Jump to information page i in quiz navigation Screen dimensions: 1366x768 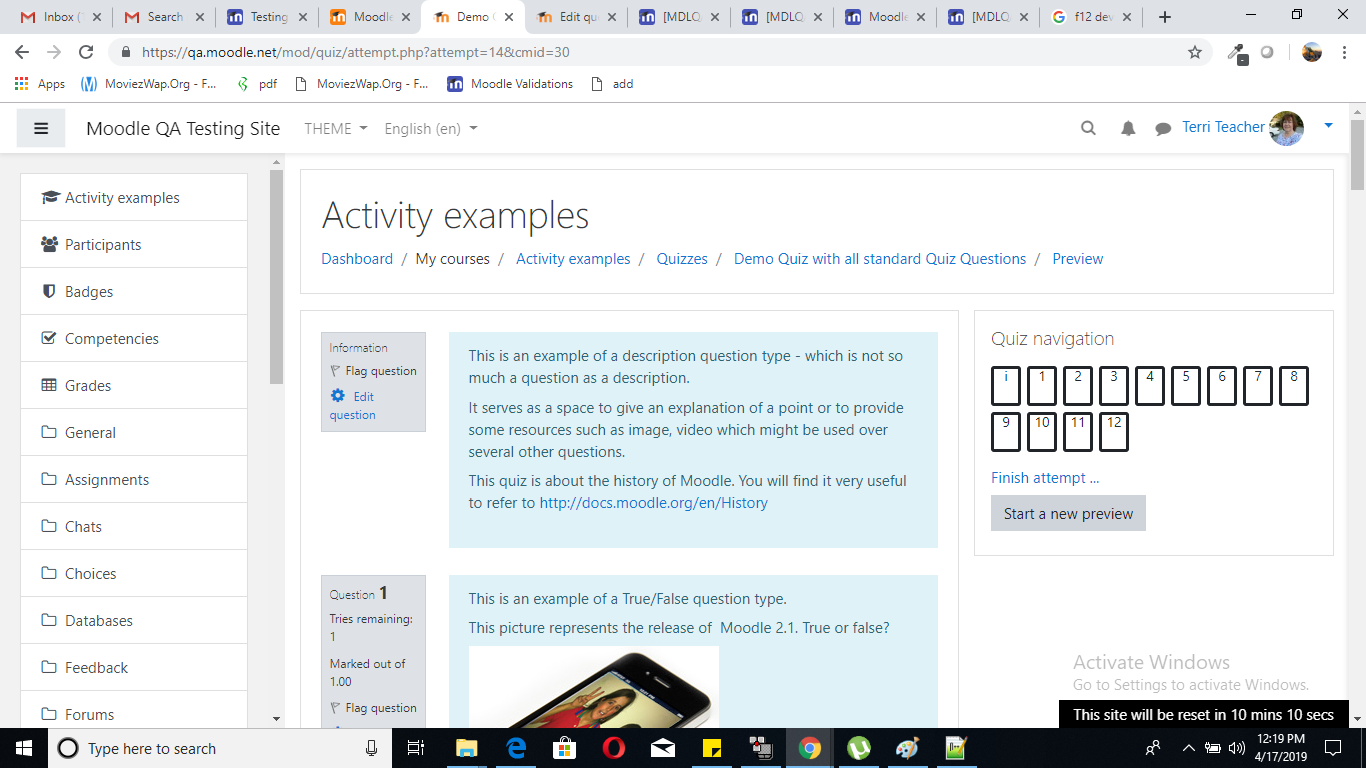click(1006, 386)
